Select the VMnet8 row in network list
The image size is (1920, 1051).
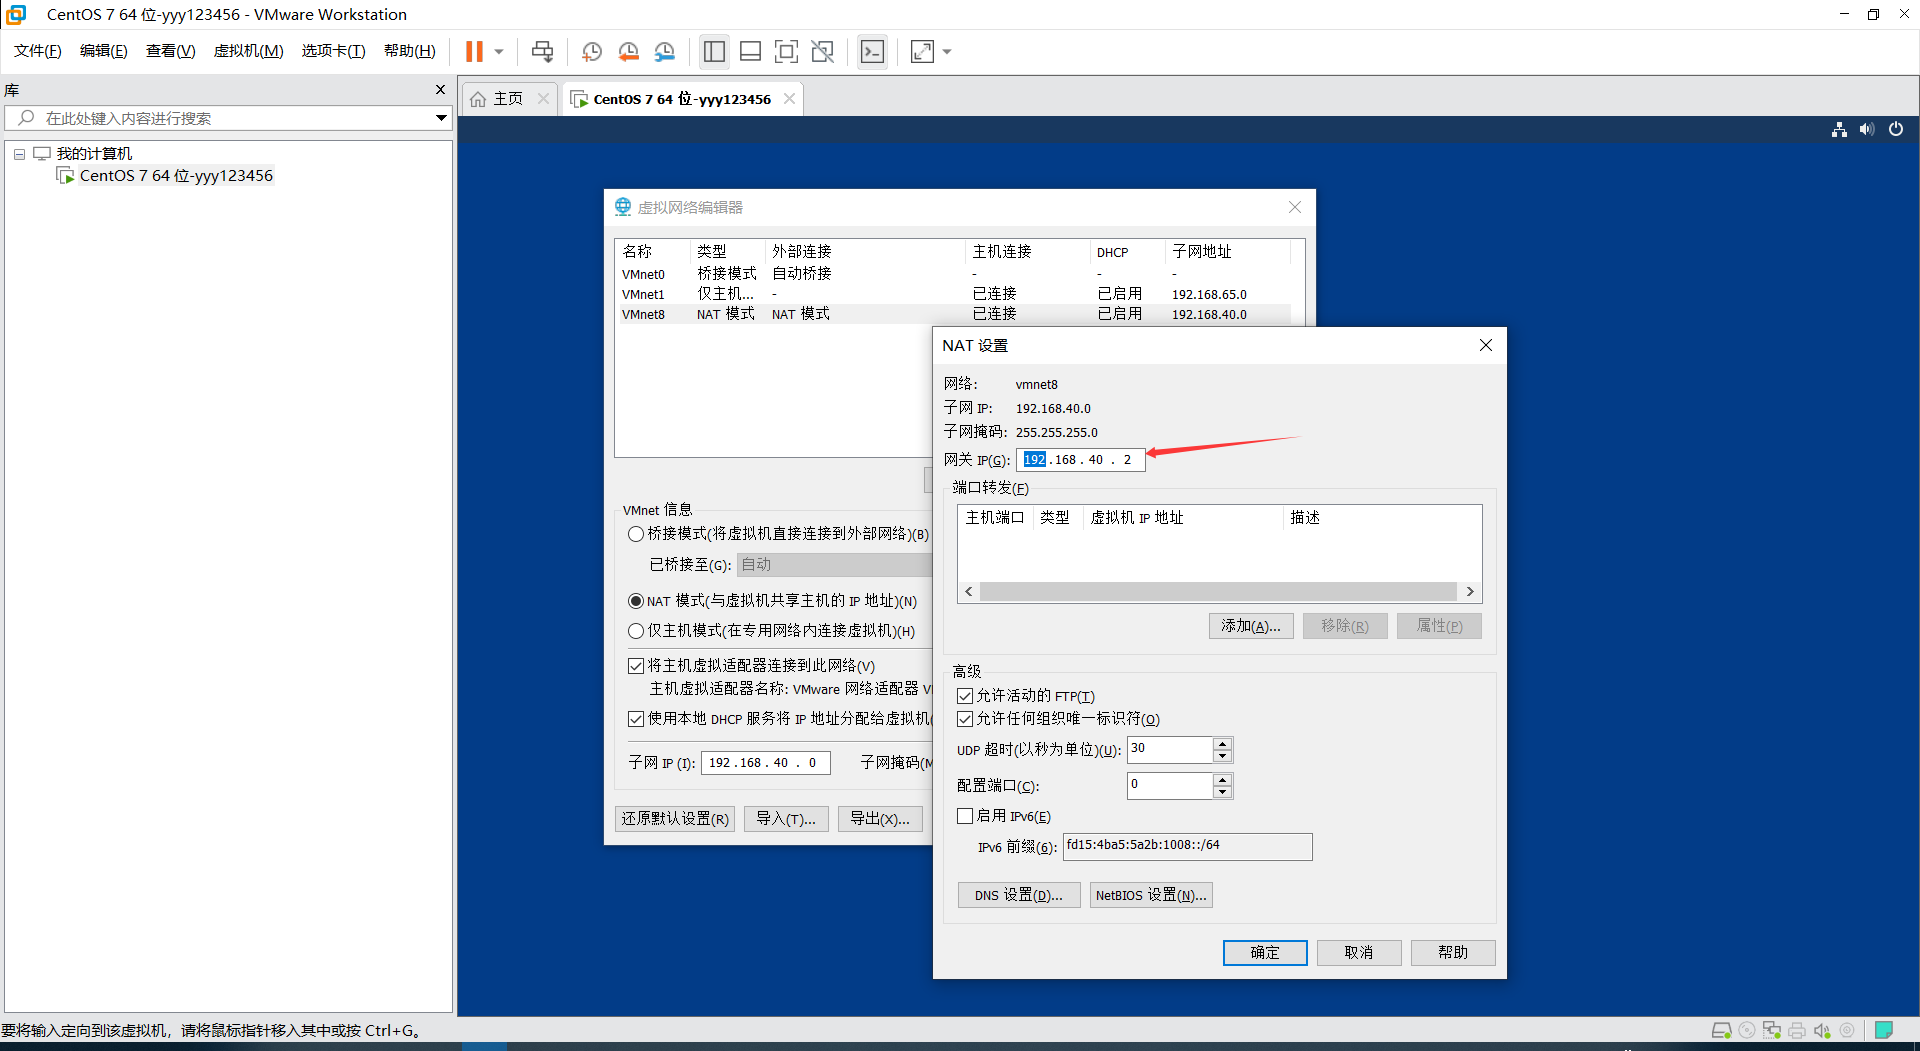coord(953,314)
